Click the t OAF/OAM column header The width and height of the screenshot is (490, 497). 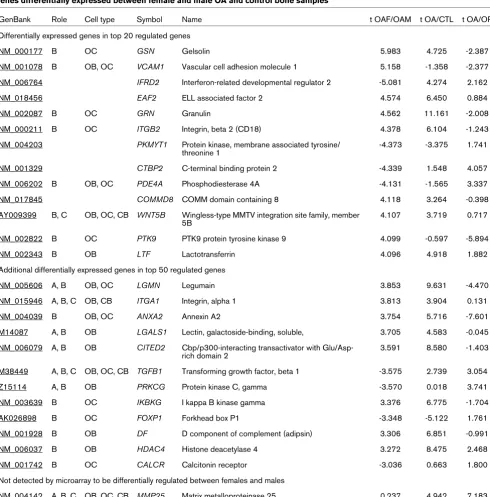click(x=390, y=19)
